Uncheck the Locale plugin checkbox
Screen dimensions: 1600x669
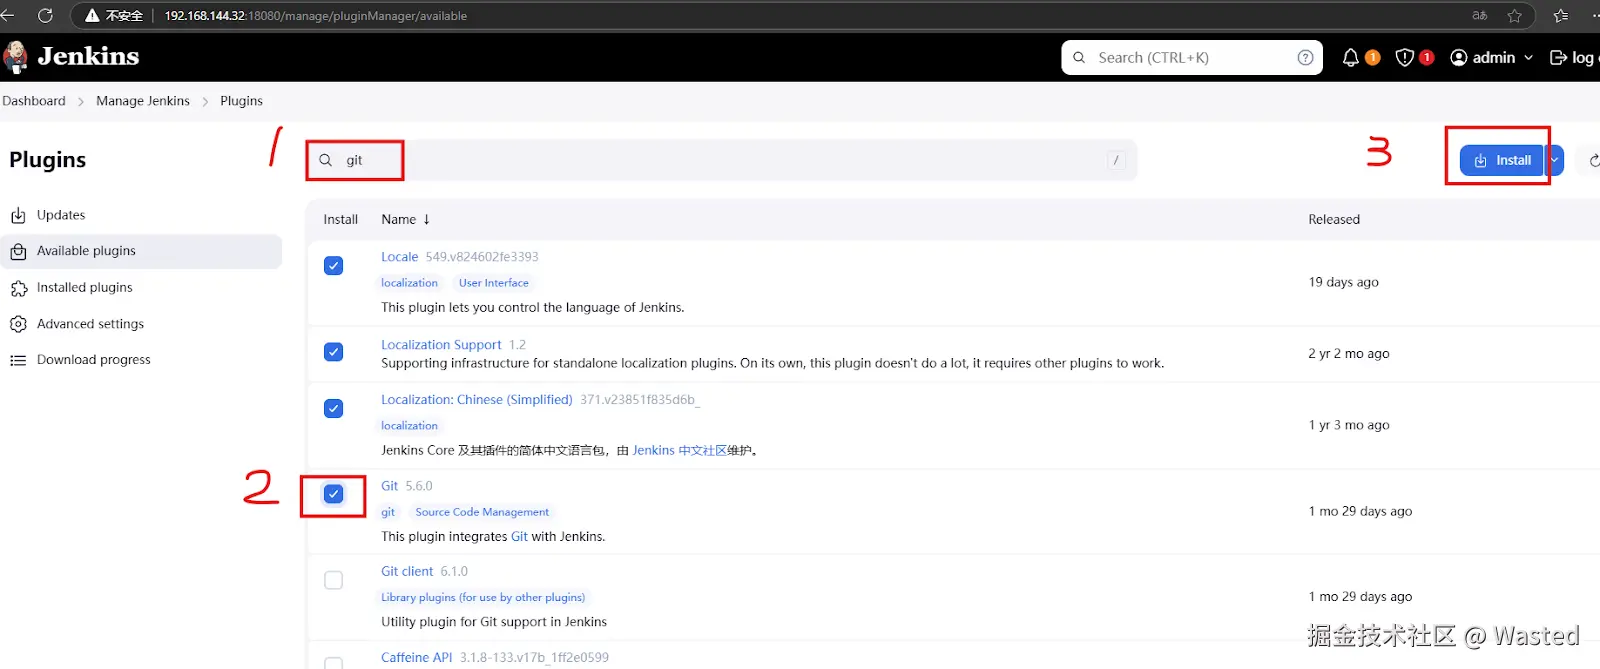(x=334, y=265)
